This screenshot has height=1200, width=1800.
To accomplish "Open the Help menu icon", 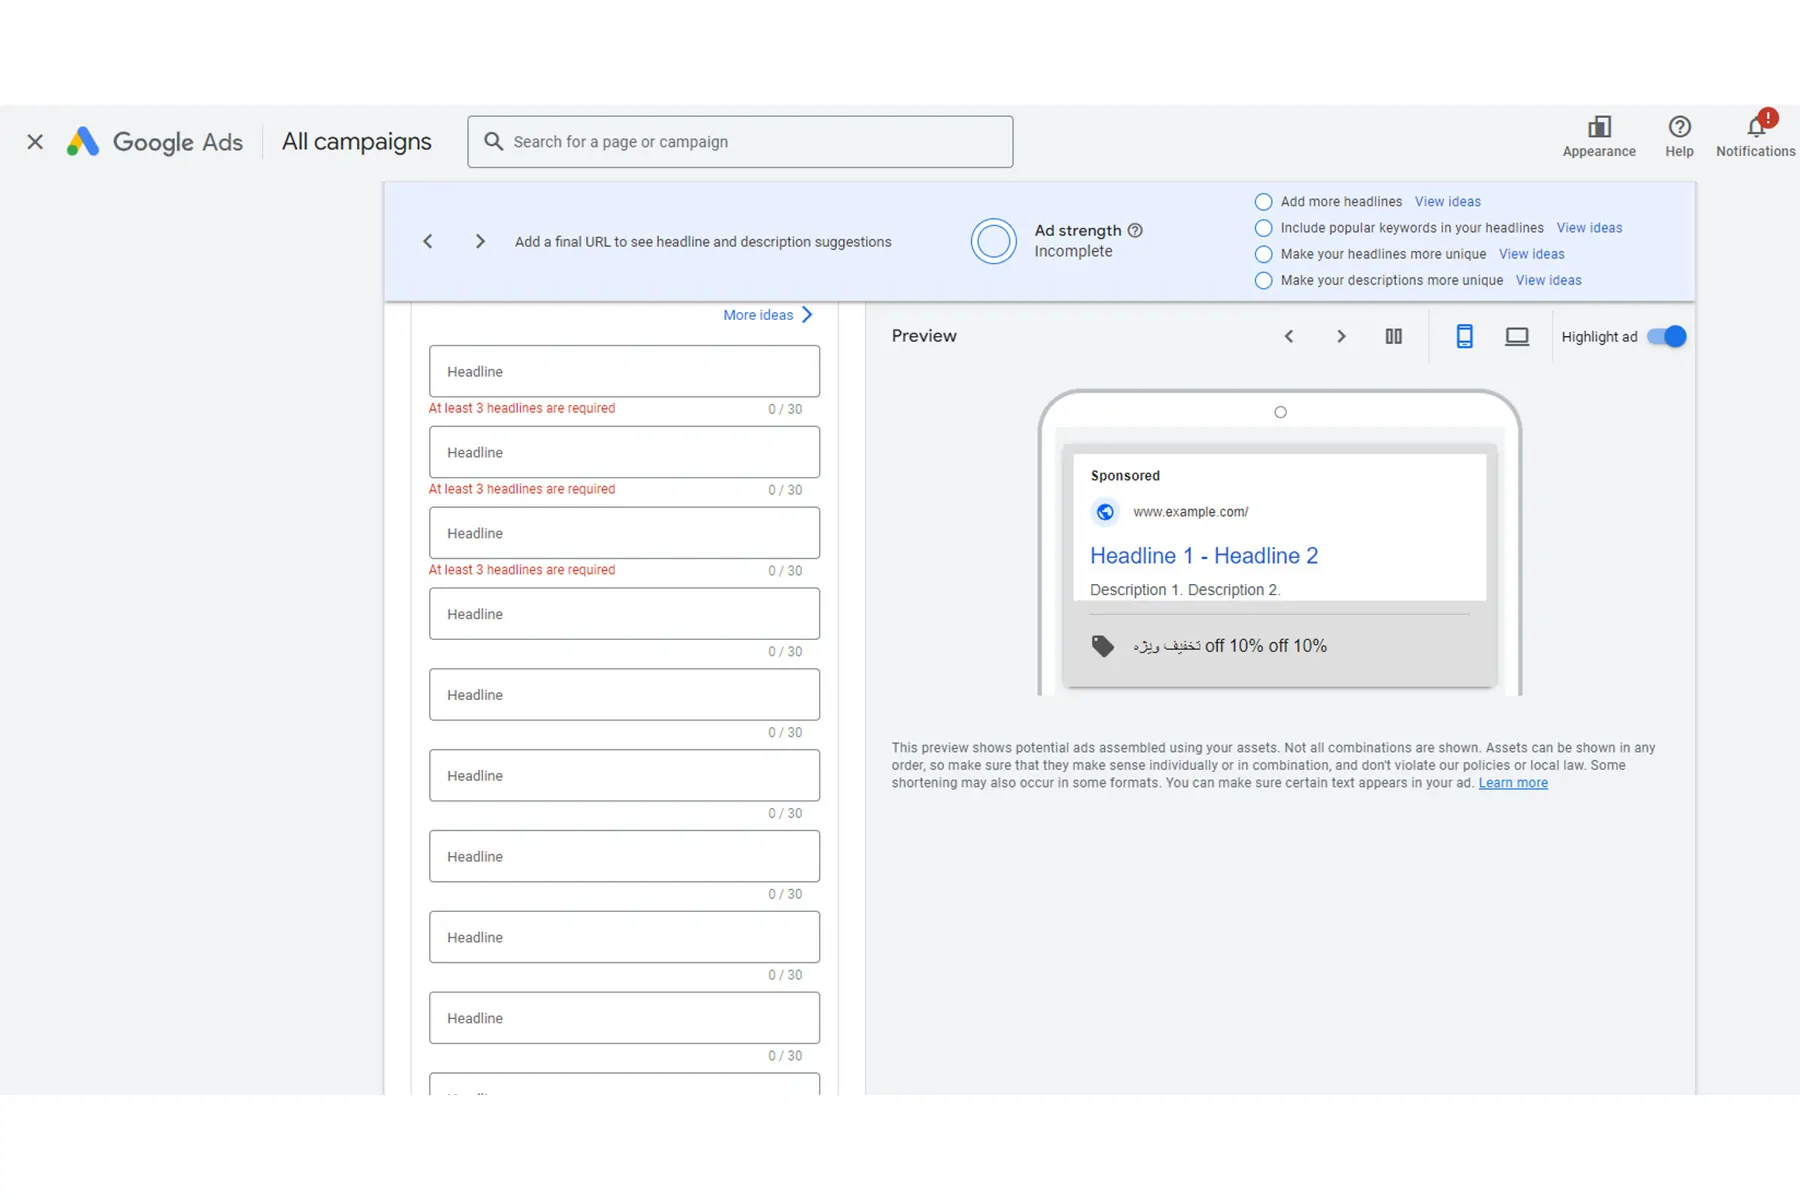I will [x=1679, y=128].
